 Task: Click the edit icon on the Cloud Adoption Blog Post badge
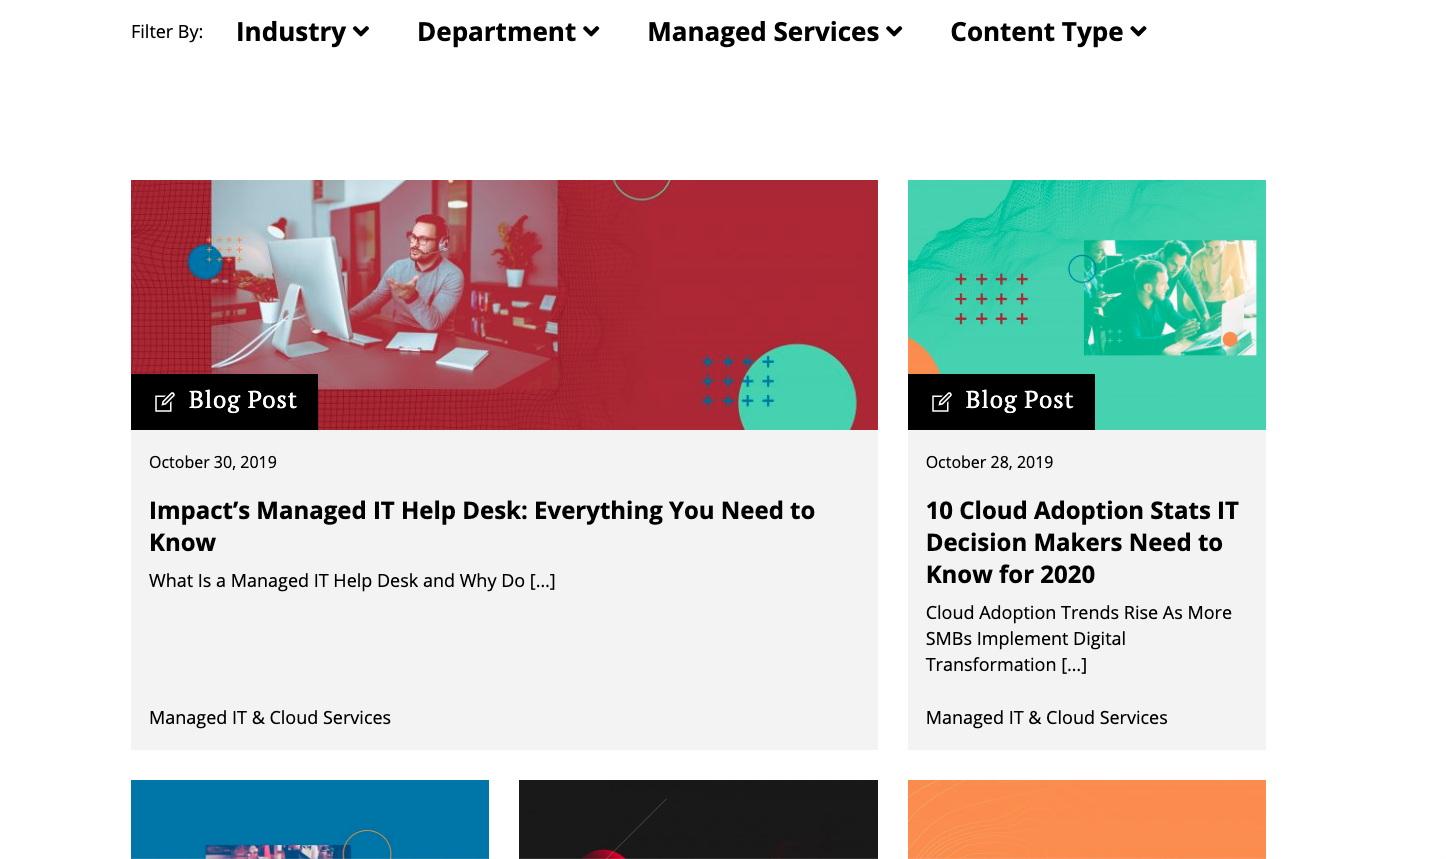(x=941, y=402)
